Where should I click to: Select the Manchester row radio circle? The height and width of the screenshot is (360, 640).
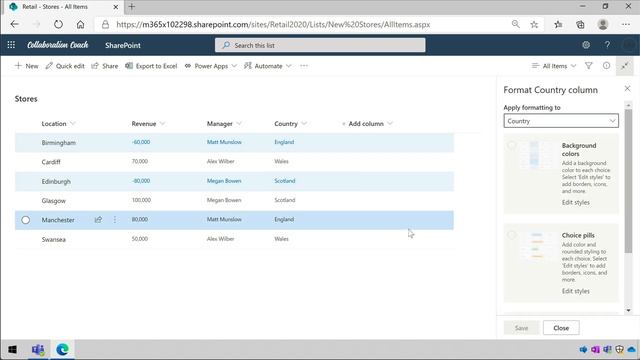pyautogui.click(x=25, y=220)
